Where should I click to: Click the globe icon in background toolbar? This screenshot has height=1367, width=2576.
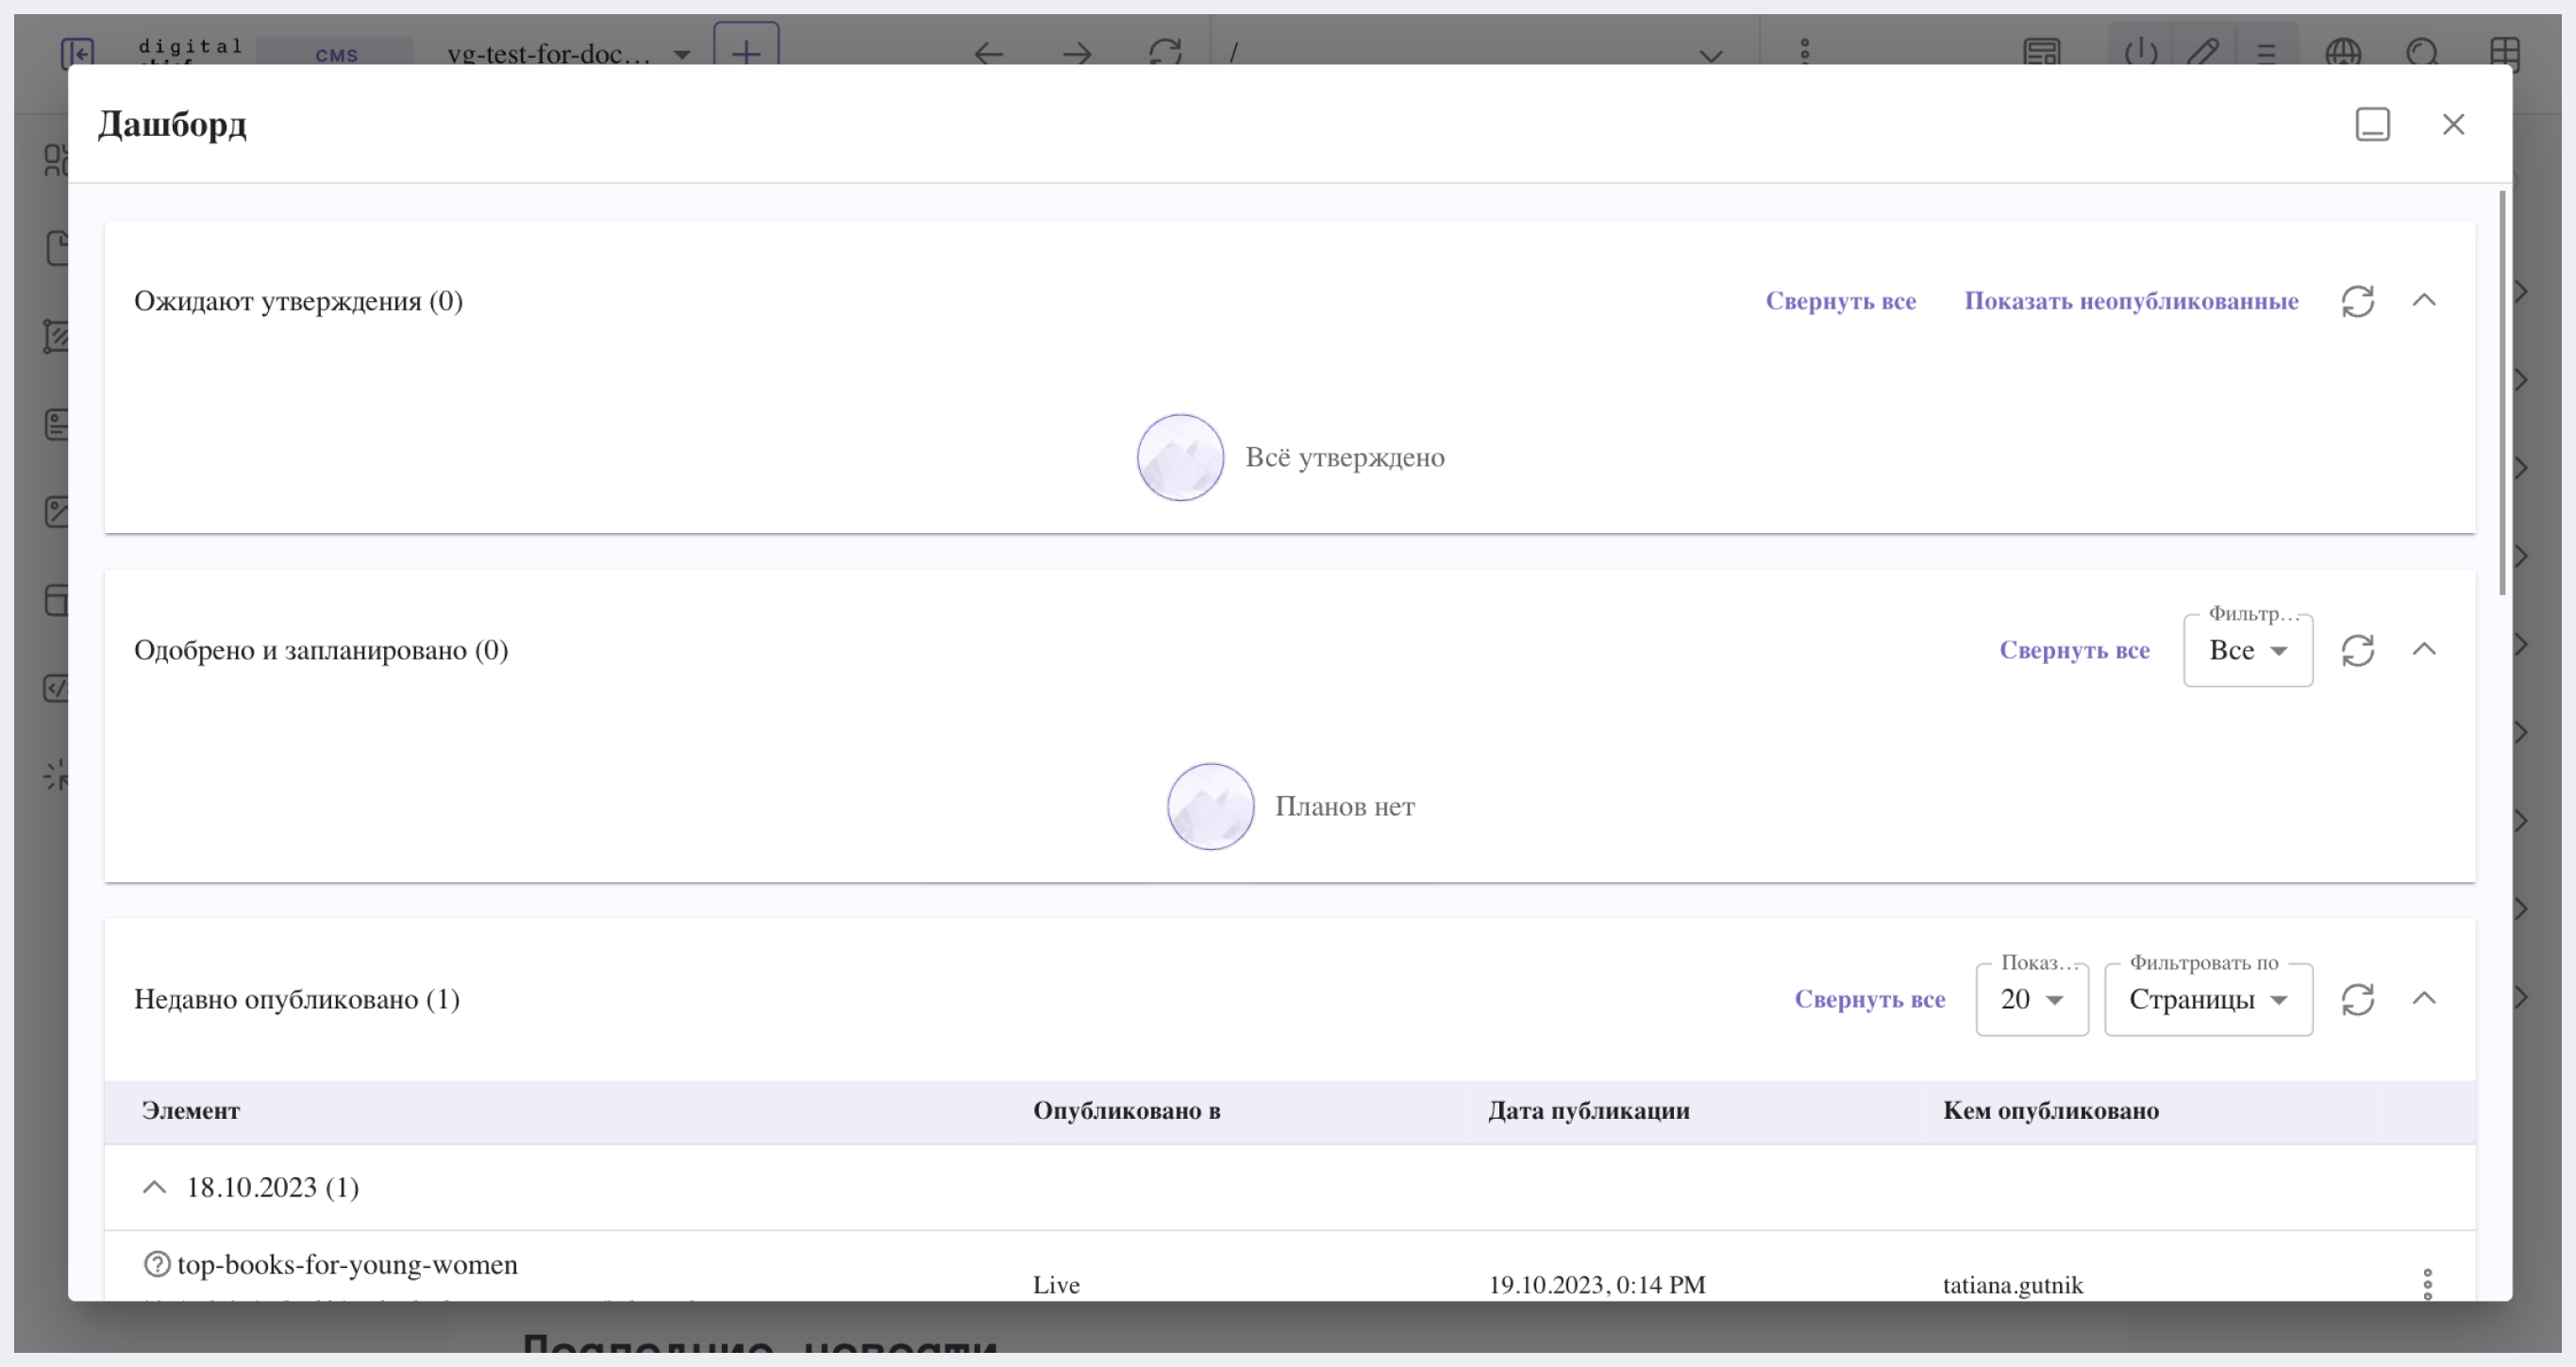(x=2343, y=52)
